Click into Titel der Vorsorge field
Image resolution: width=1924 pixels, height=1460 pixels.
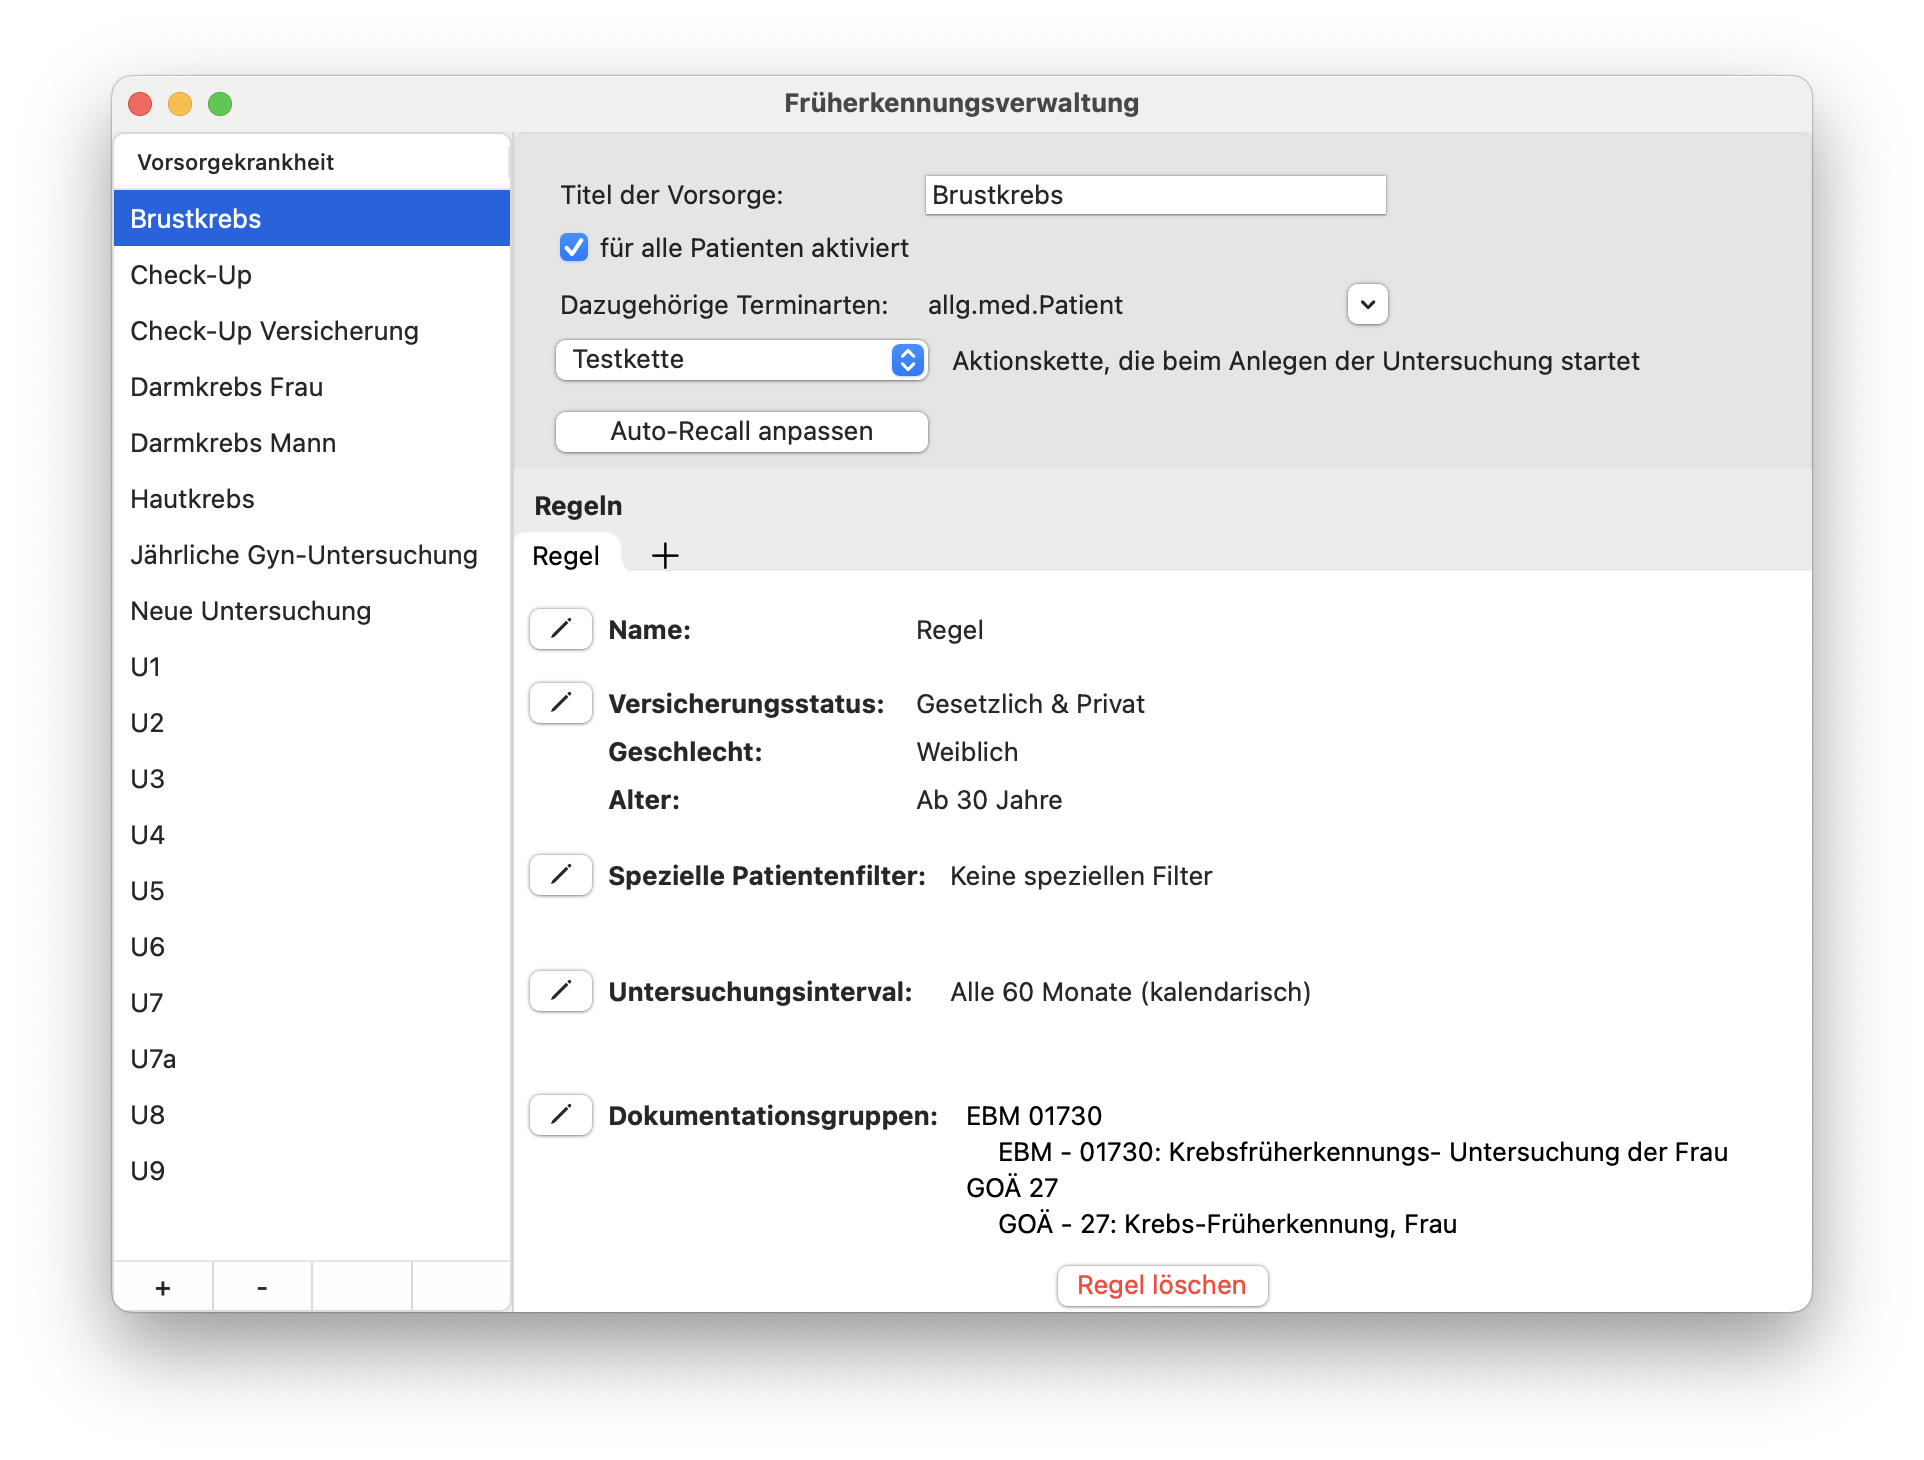[x=1154, y=195]
